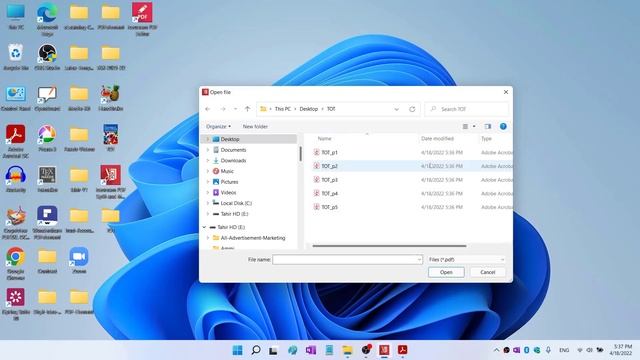Expand the Pictures node in navigation tree
Viewport: 640px width, 360px height.
(x=207, y=182)
